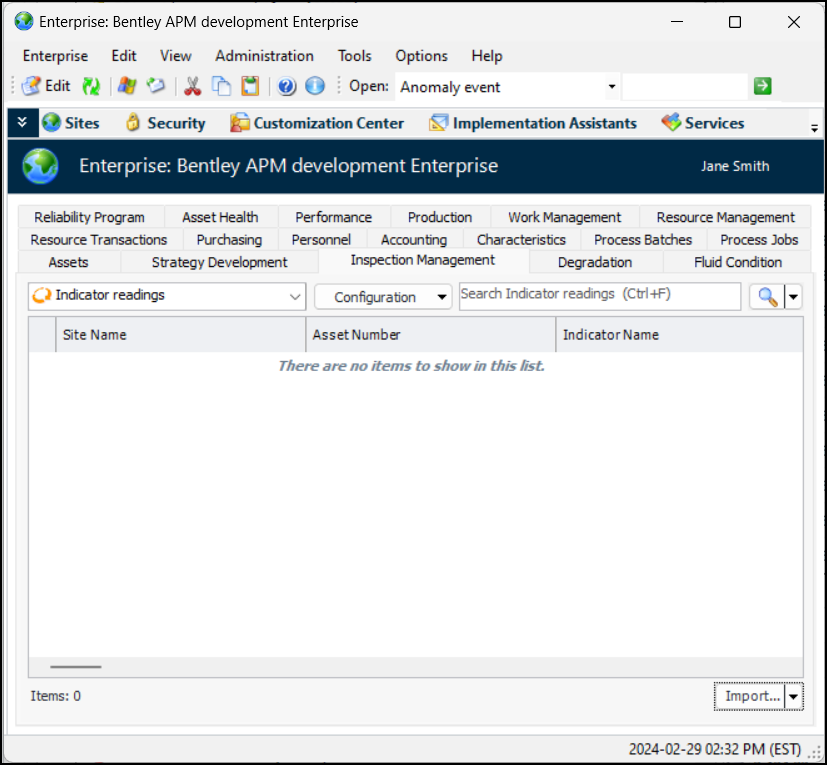Open Implementation Assistants
827x765 pixels.
[x=533, y=123]
